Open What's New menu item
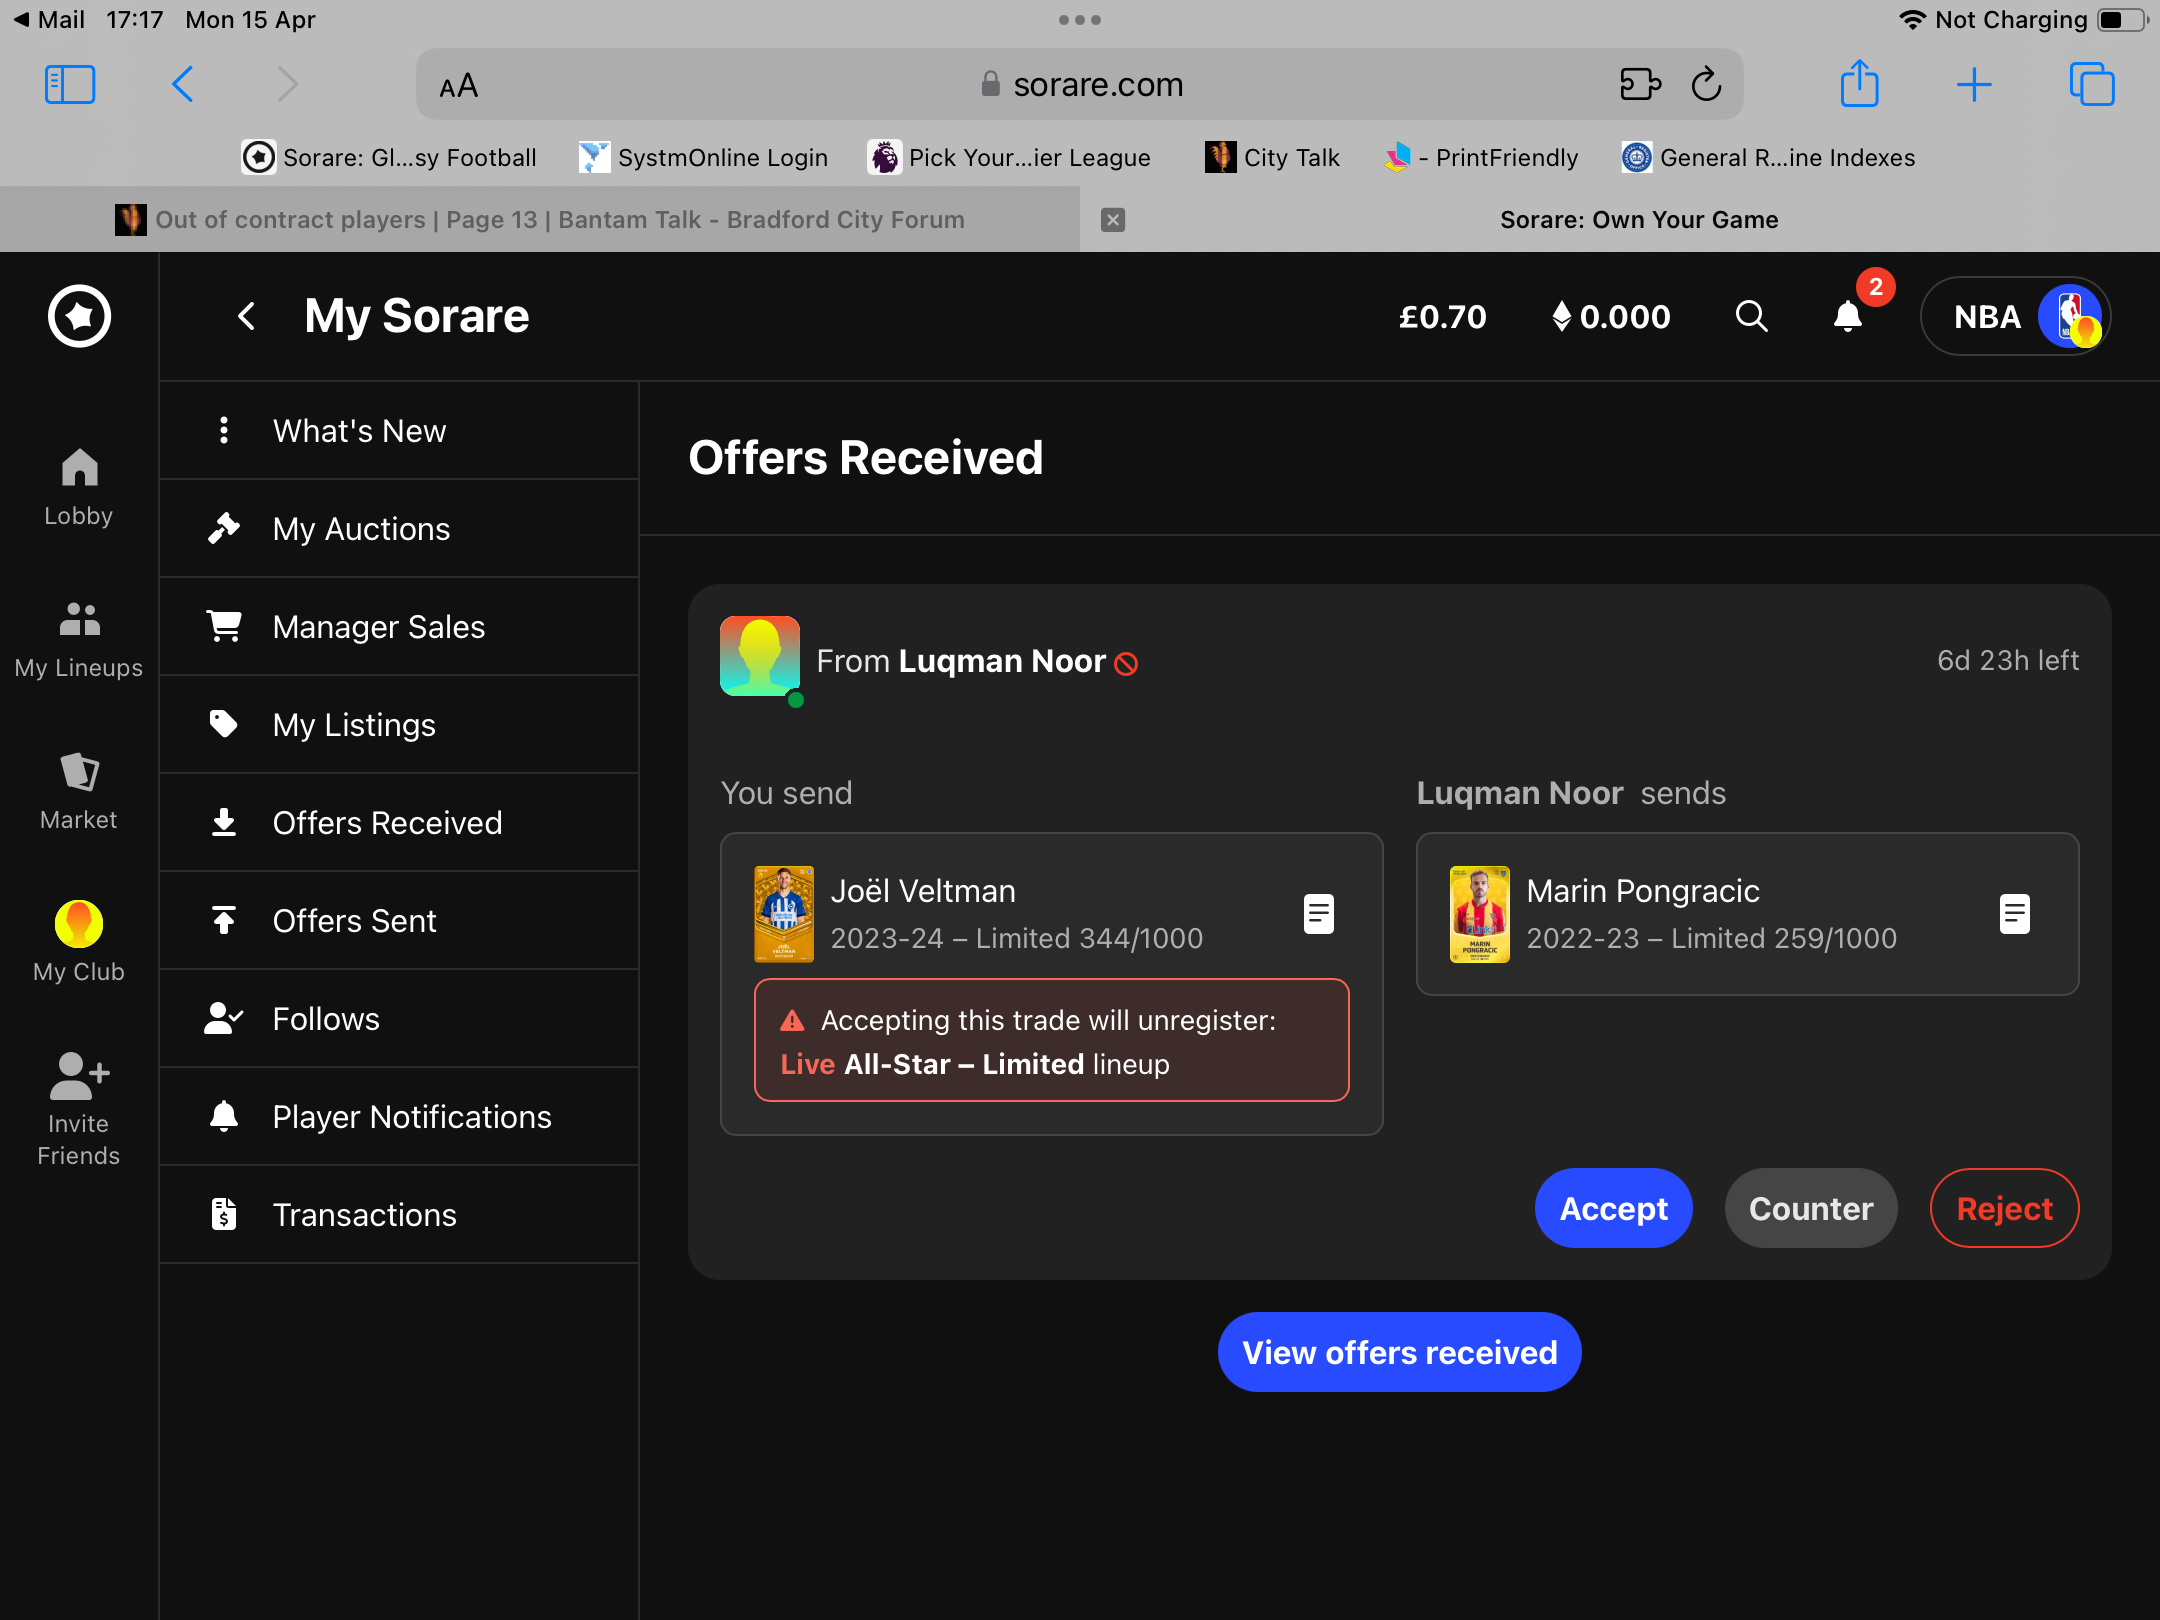This screenshot has width=2160, height=1620. (399, 431)
